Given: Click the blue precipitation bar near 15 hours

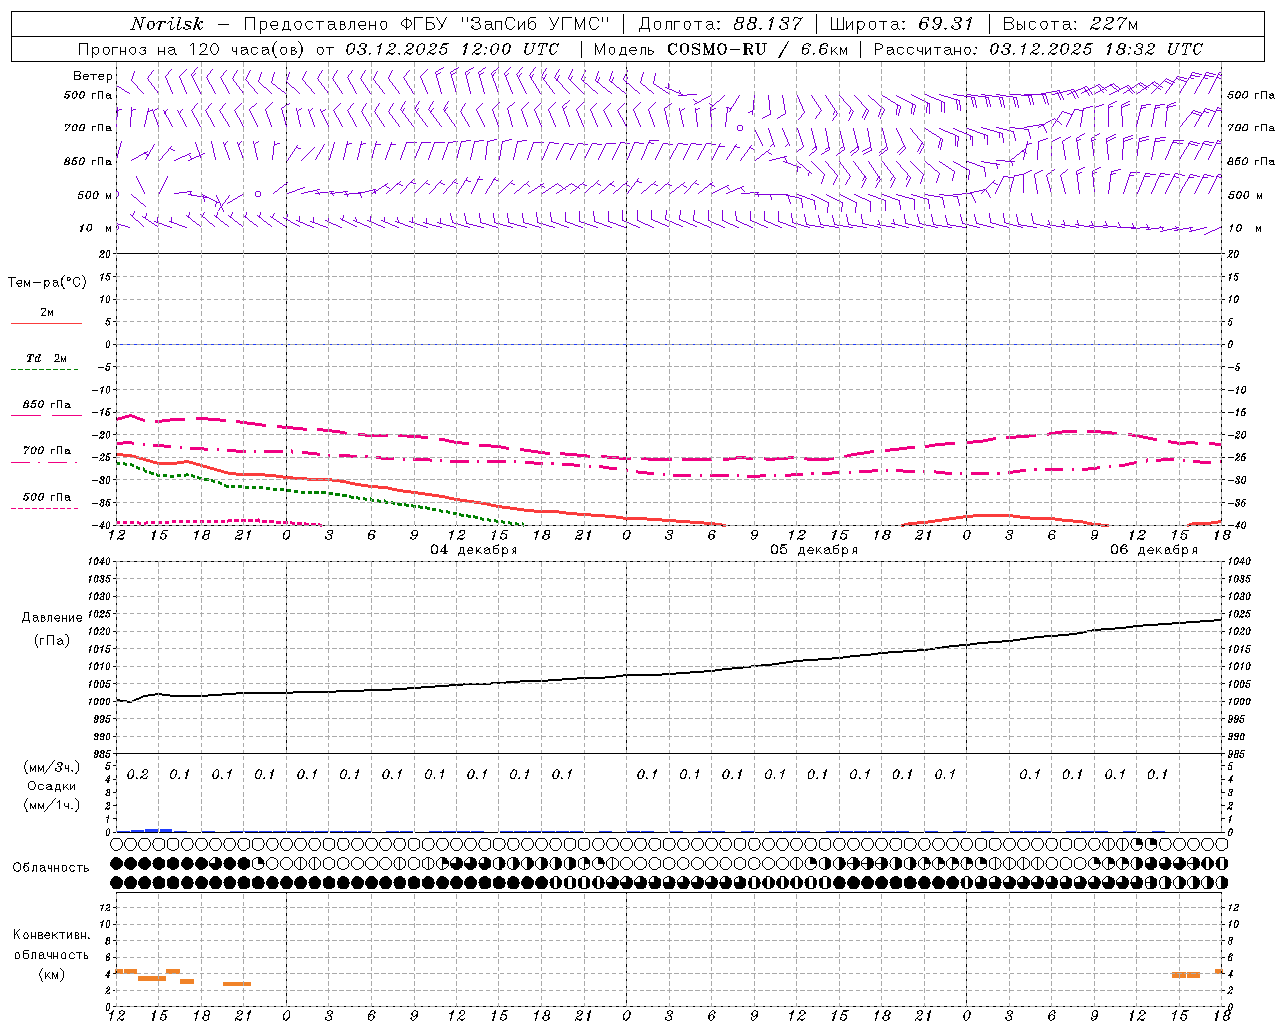Looking at the screenshot, I should pos(151,830).
